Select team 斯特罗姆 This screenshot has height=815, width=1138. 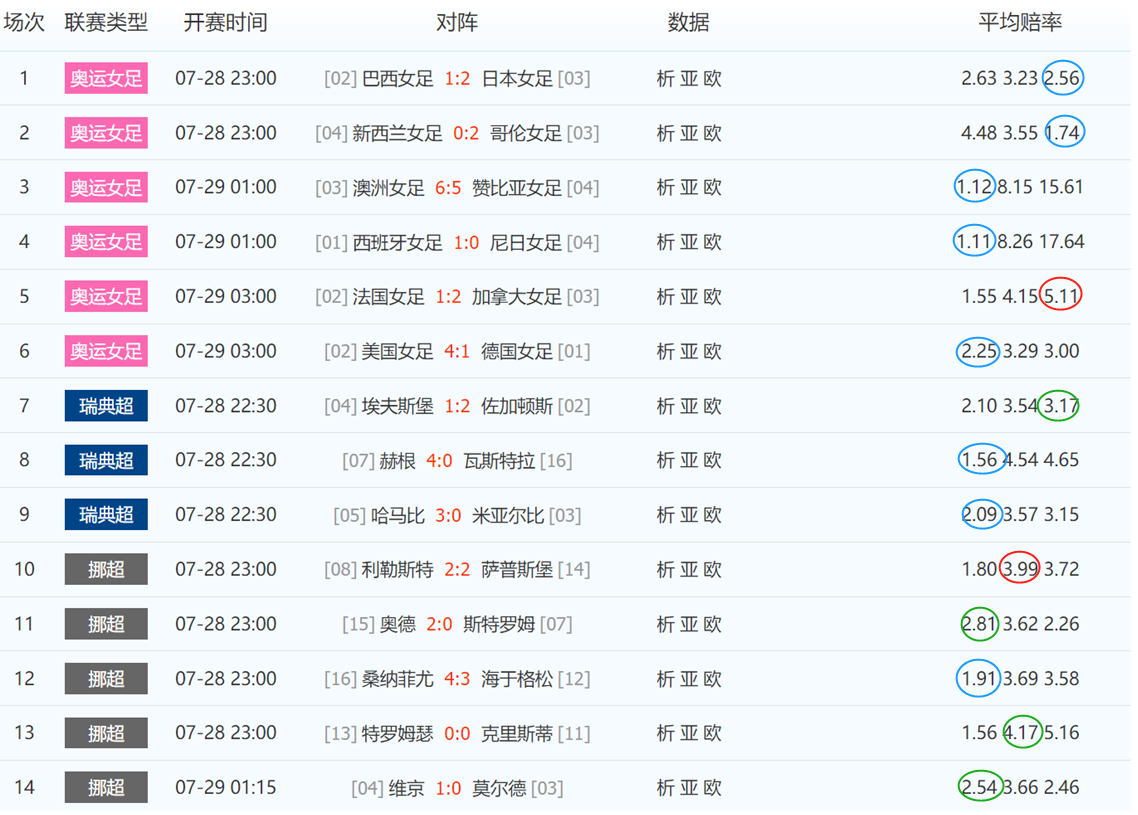coord(499,624)
